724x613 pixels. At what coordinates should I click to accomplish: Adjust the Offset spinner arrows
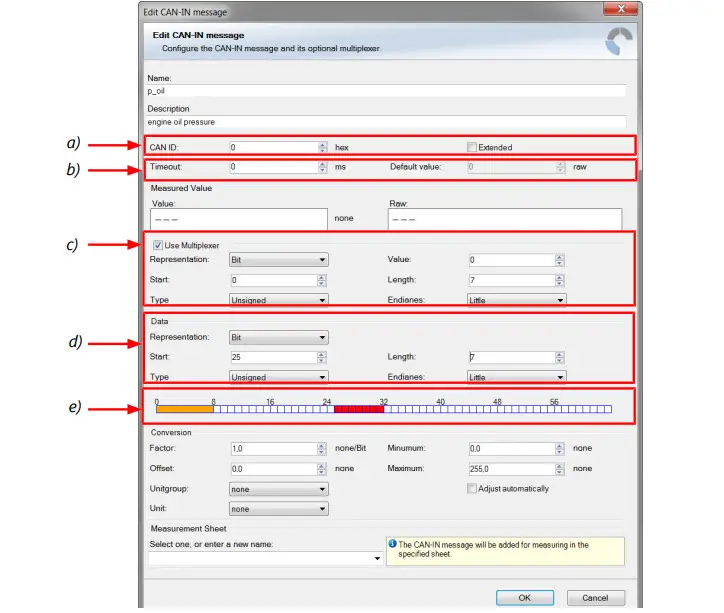(x=322, y=469)
